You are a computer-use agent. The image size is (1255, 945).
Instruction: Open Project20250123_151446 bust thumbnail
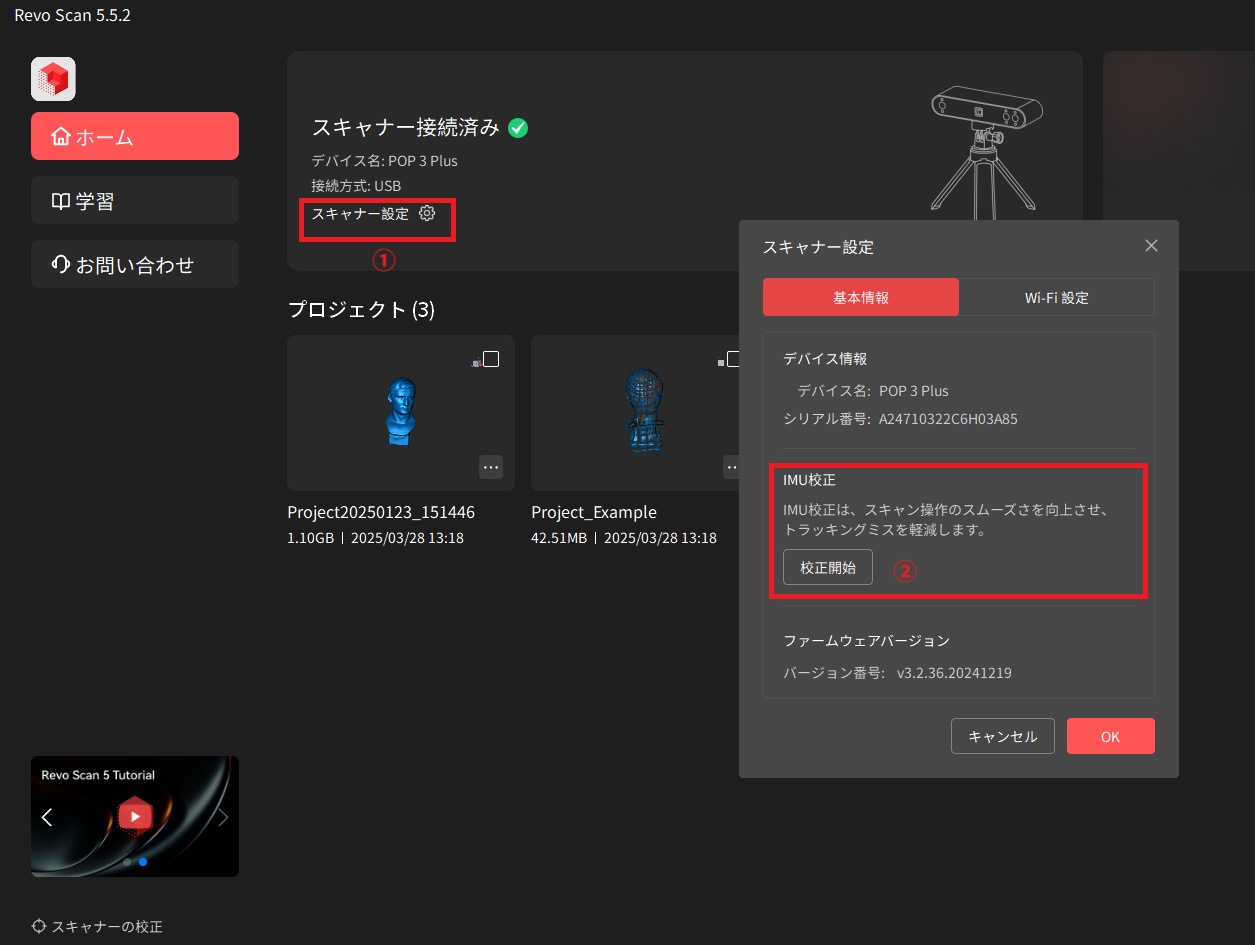coord(401,413)
